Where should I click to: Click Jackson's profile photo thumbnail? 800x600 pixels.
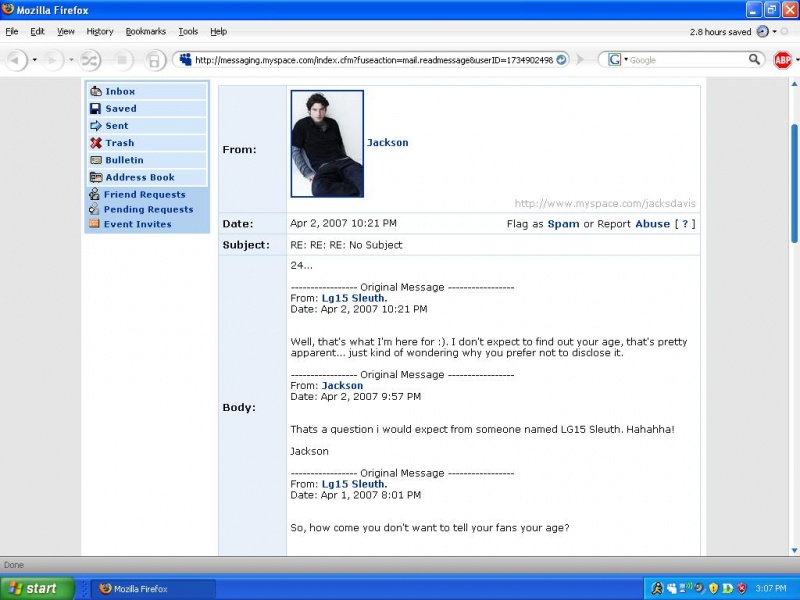(x=327, y=144)
